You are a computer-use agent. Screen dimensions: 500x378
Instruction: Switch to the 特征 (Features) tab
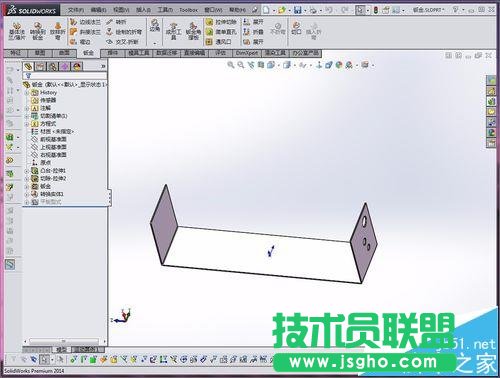(x=15, y=53)
